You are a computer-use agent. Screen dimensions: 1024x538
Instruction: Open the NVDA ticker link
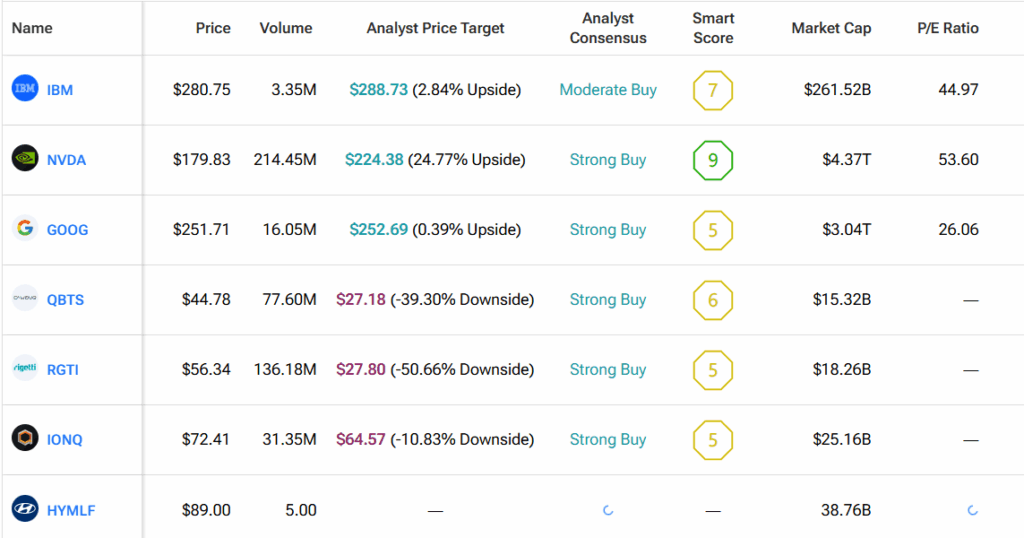pos(66,160)
